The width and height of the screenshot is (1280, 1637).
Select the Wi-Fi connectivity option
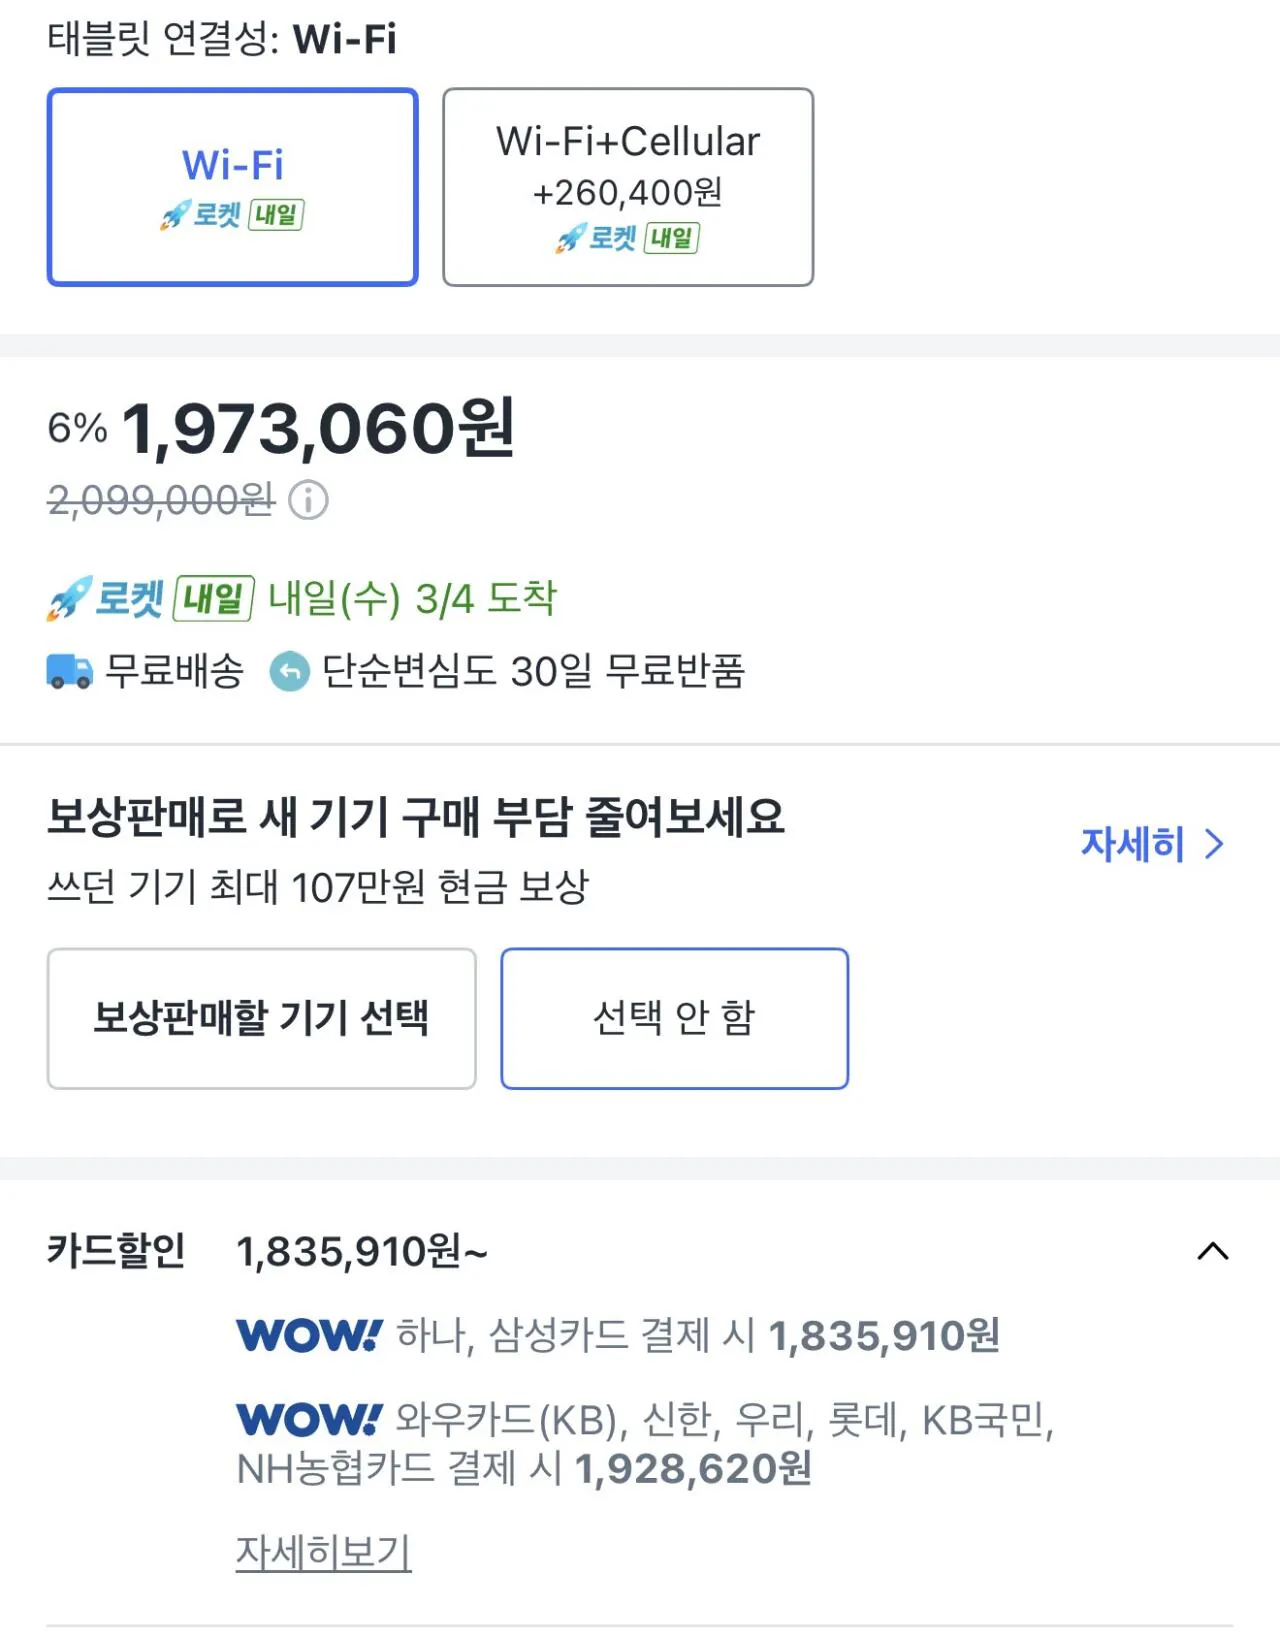click(x=233, y=186)
